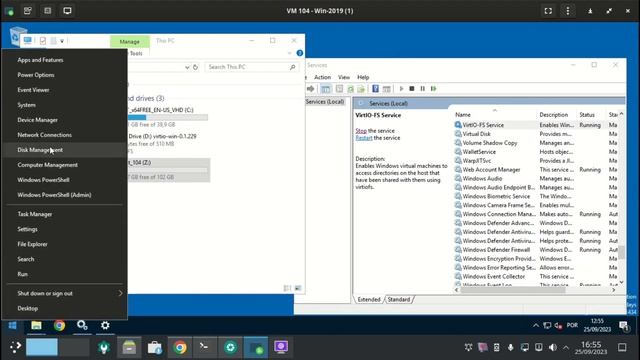The image size is (640, 360).
Task: Click the guest taskbar clock showing 12:55
Action: (597, 325)
